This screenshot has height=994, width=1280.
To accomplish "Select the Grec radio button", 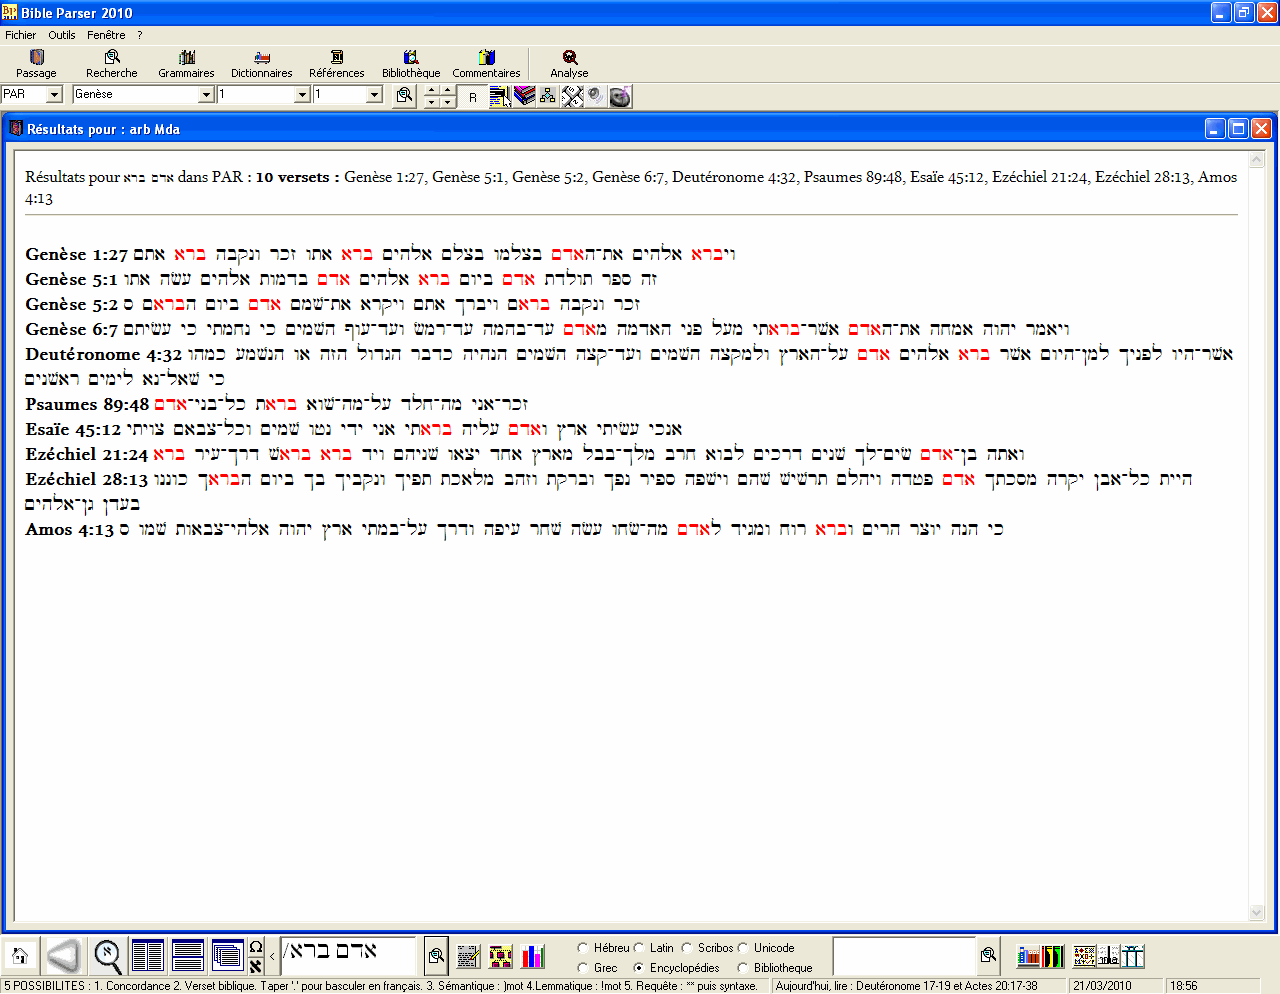I will (583, 968).
